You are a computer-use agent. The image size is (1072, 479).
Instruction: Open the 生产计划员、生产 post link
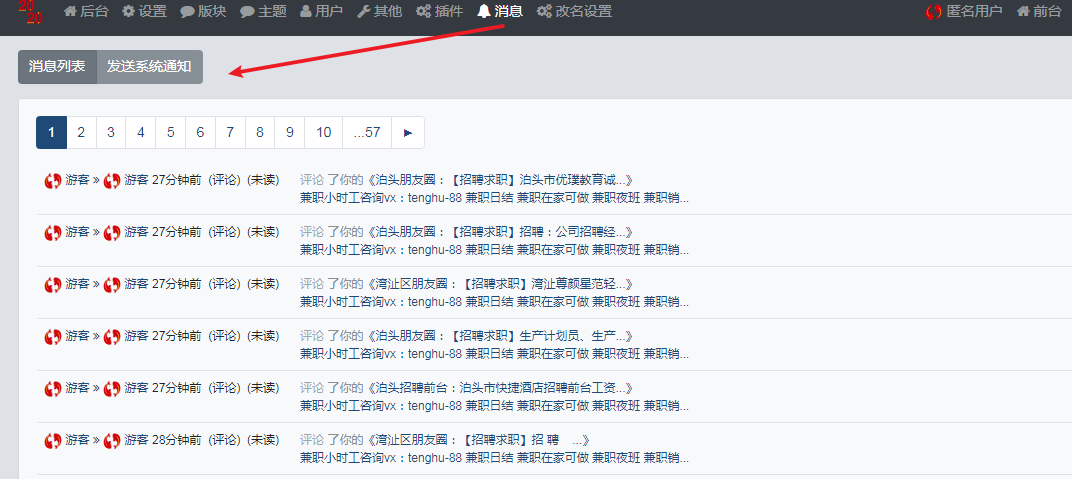pyautogui.click(x=500, y=336)
